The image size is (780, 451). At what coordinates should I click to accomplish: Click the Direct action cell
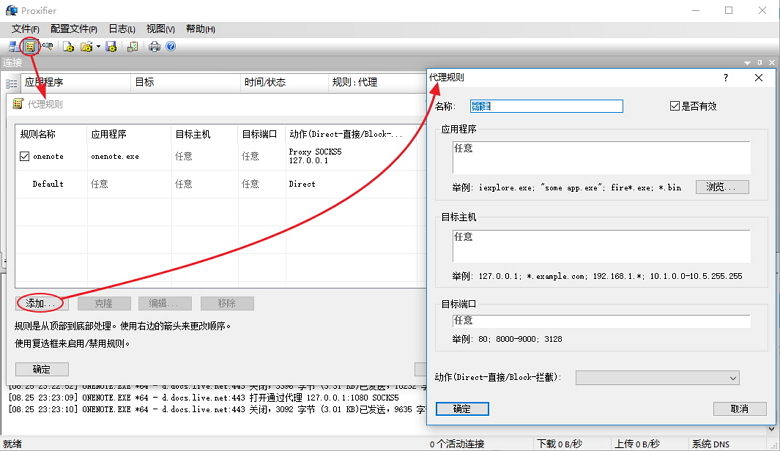(302, 184)
